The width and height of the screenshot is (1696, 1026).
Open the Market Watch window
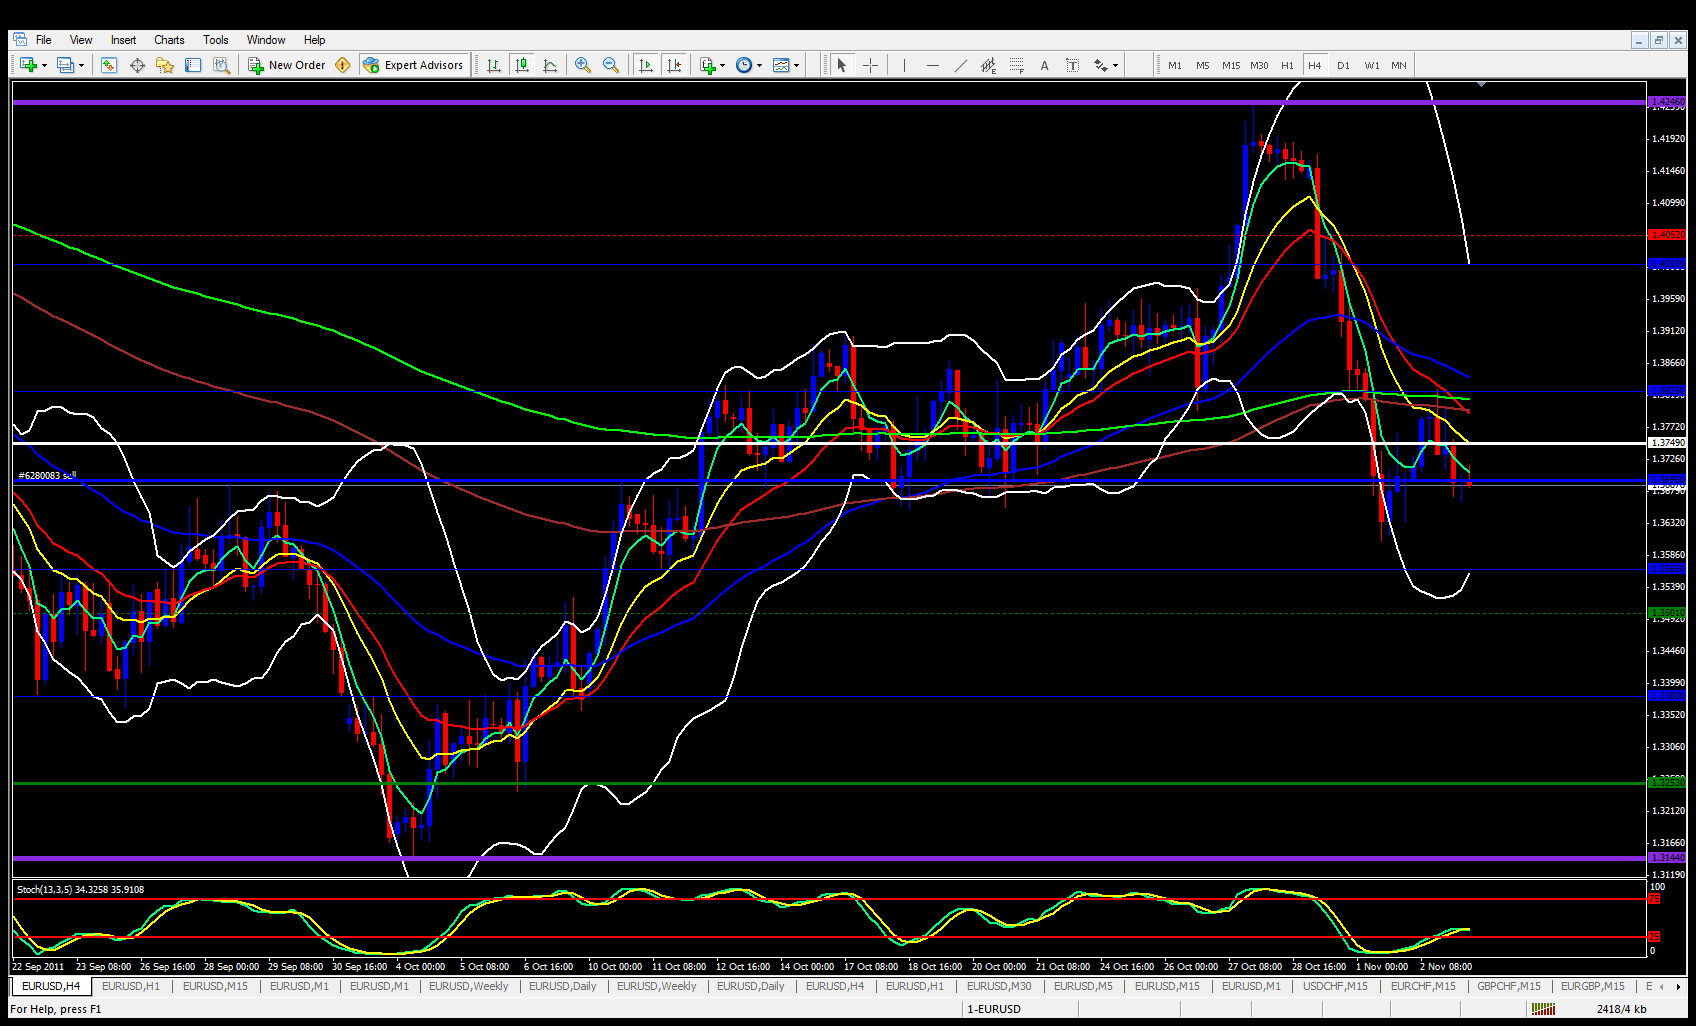[x=109, y=65]
